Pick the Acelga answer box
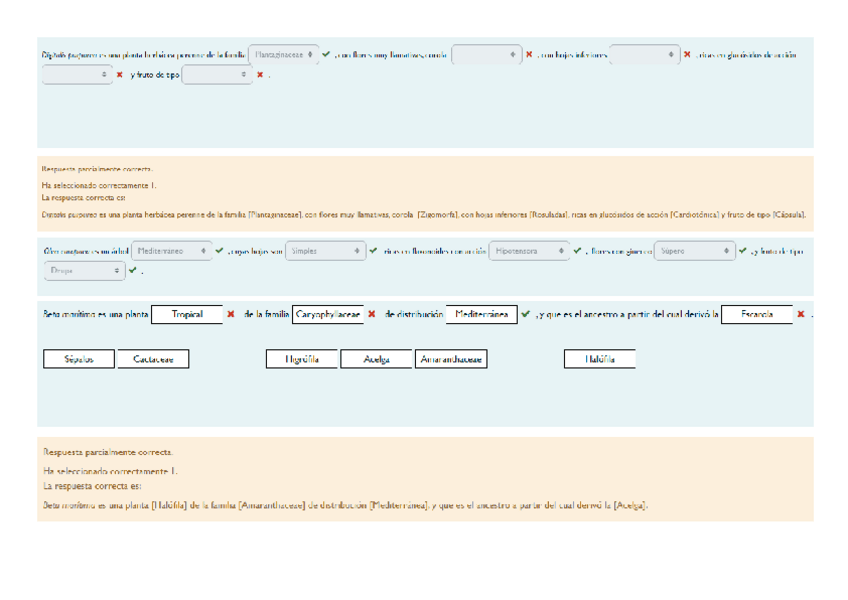Image resolution: width=848 pixels, height=600 pixels. 376,359
